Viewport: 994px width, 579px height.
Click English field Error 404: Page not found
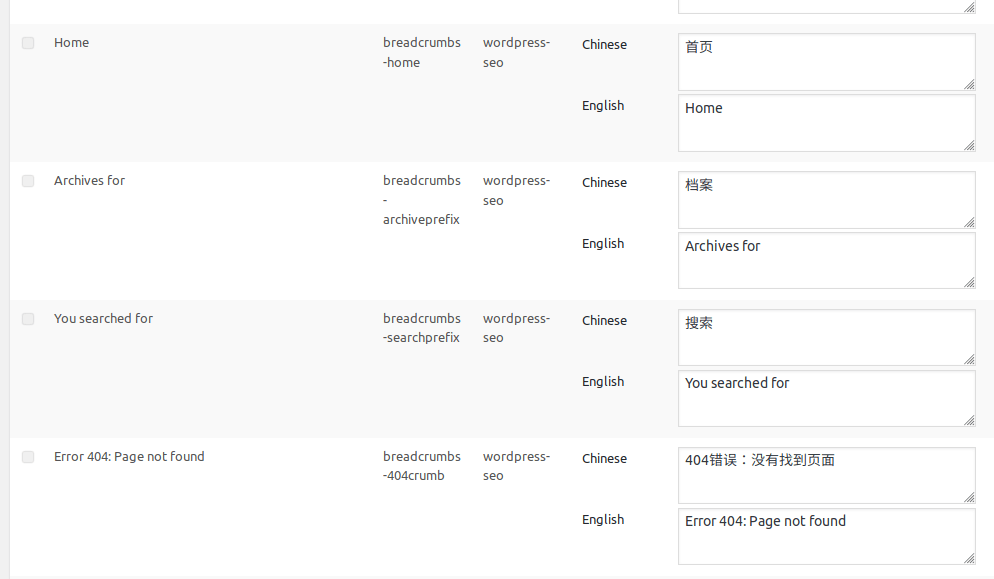(827, 537)
